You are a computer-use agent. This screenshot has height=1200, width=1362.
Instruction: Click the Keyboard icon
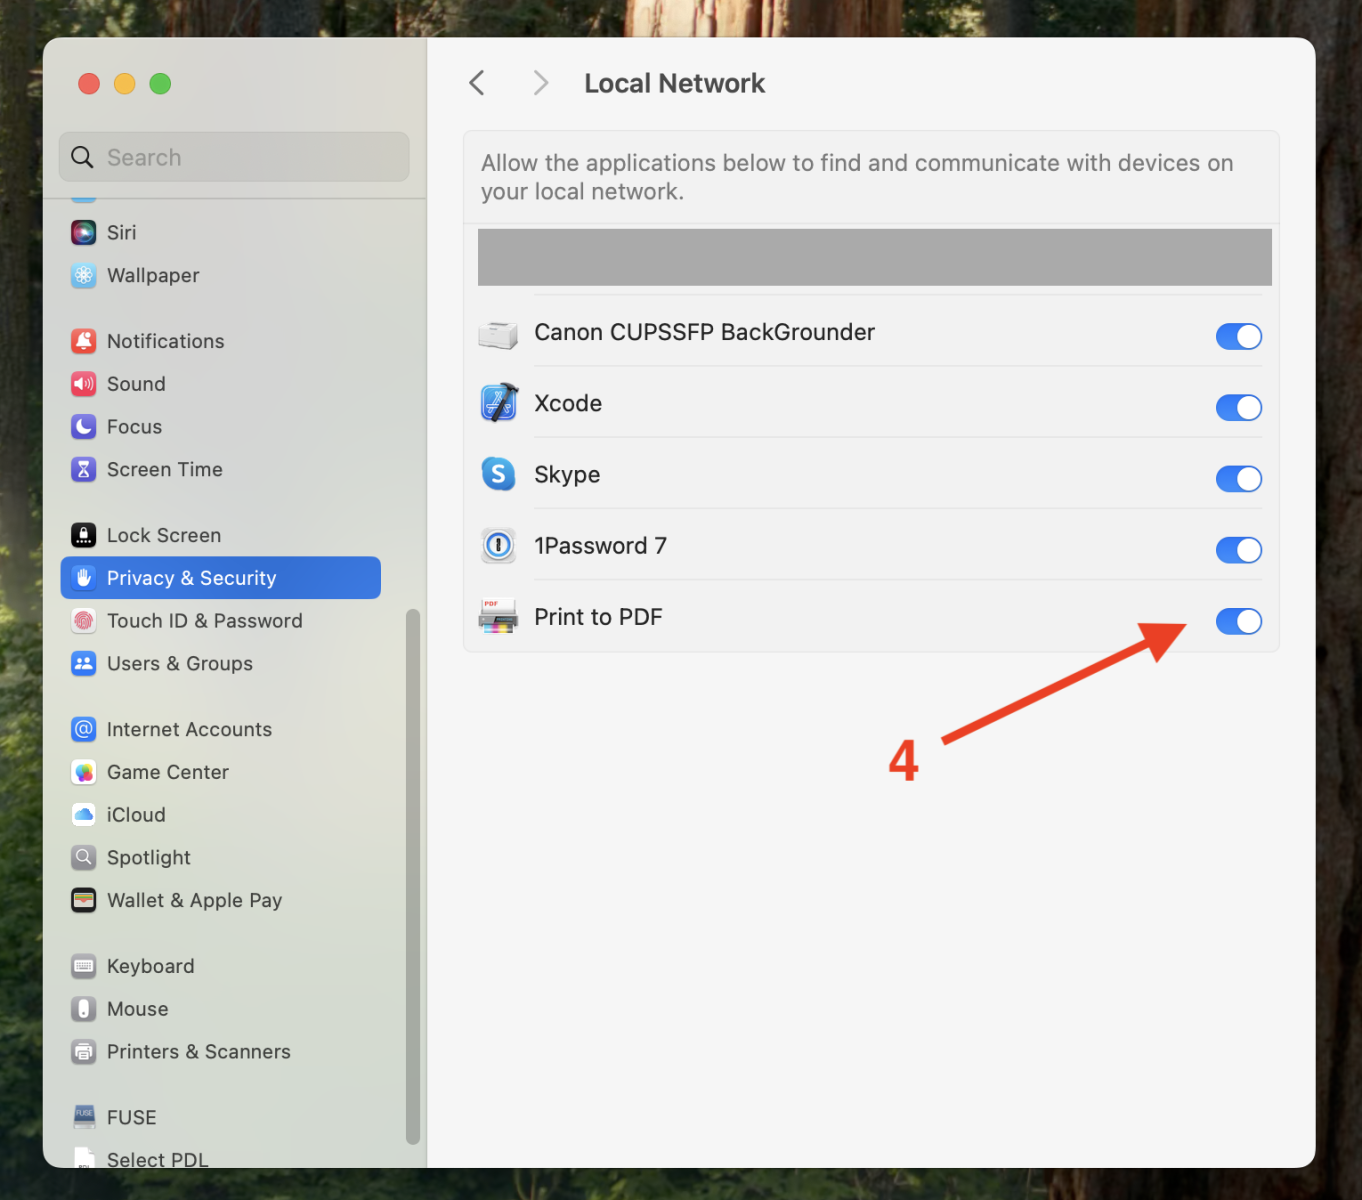point(84,967)
